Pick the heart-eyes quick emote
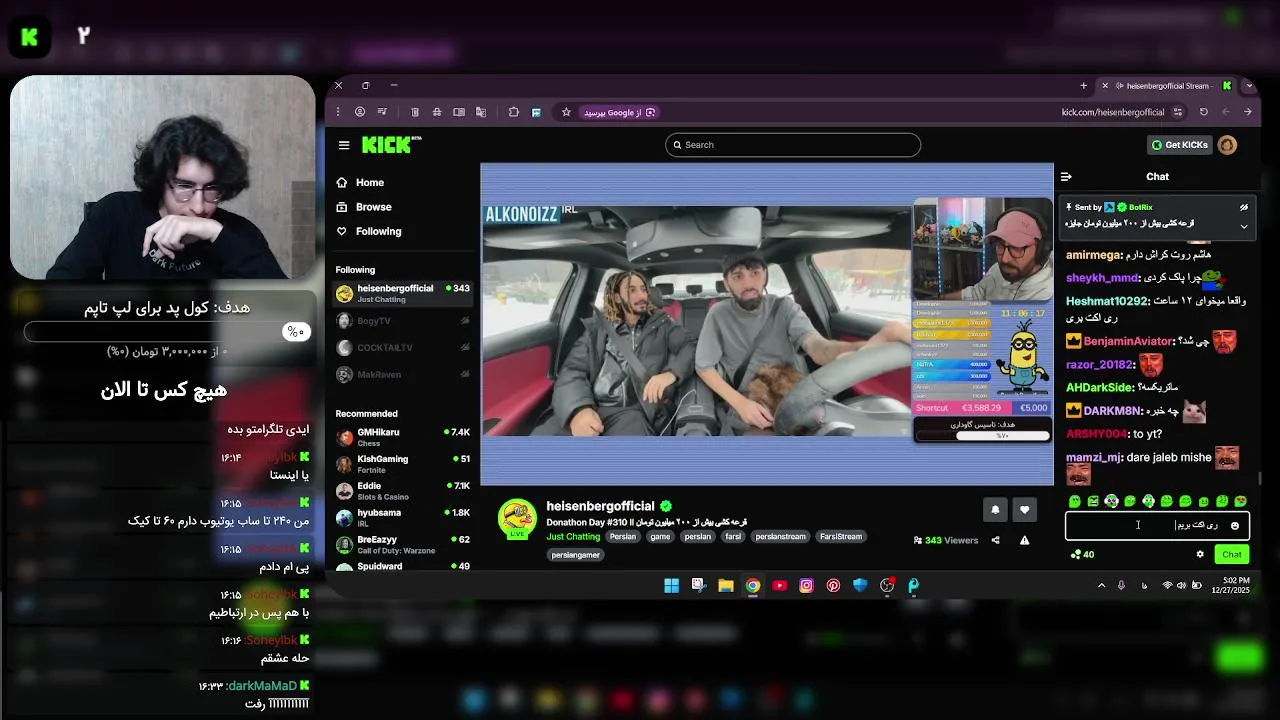 coord(1241,501)
